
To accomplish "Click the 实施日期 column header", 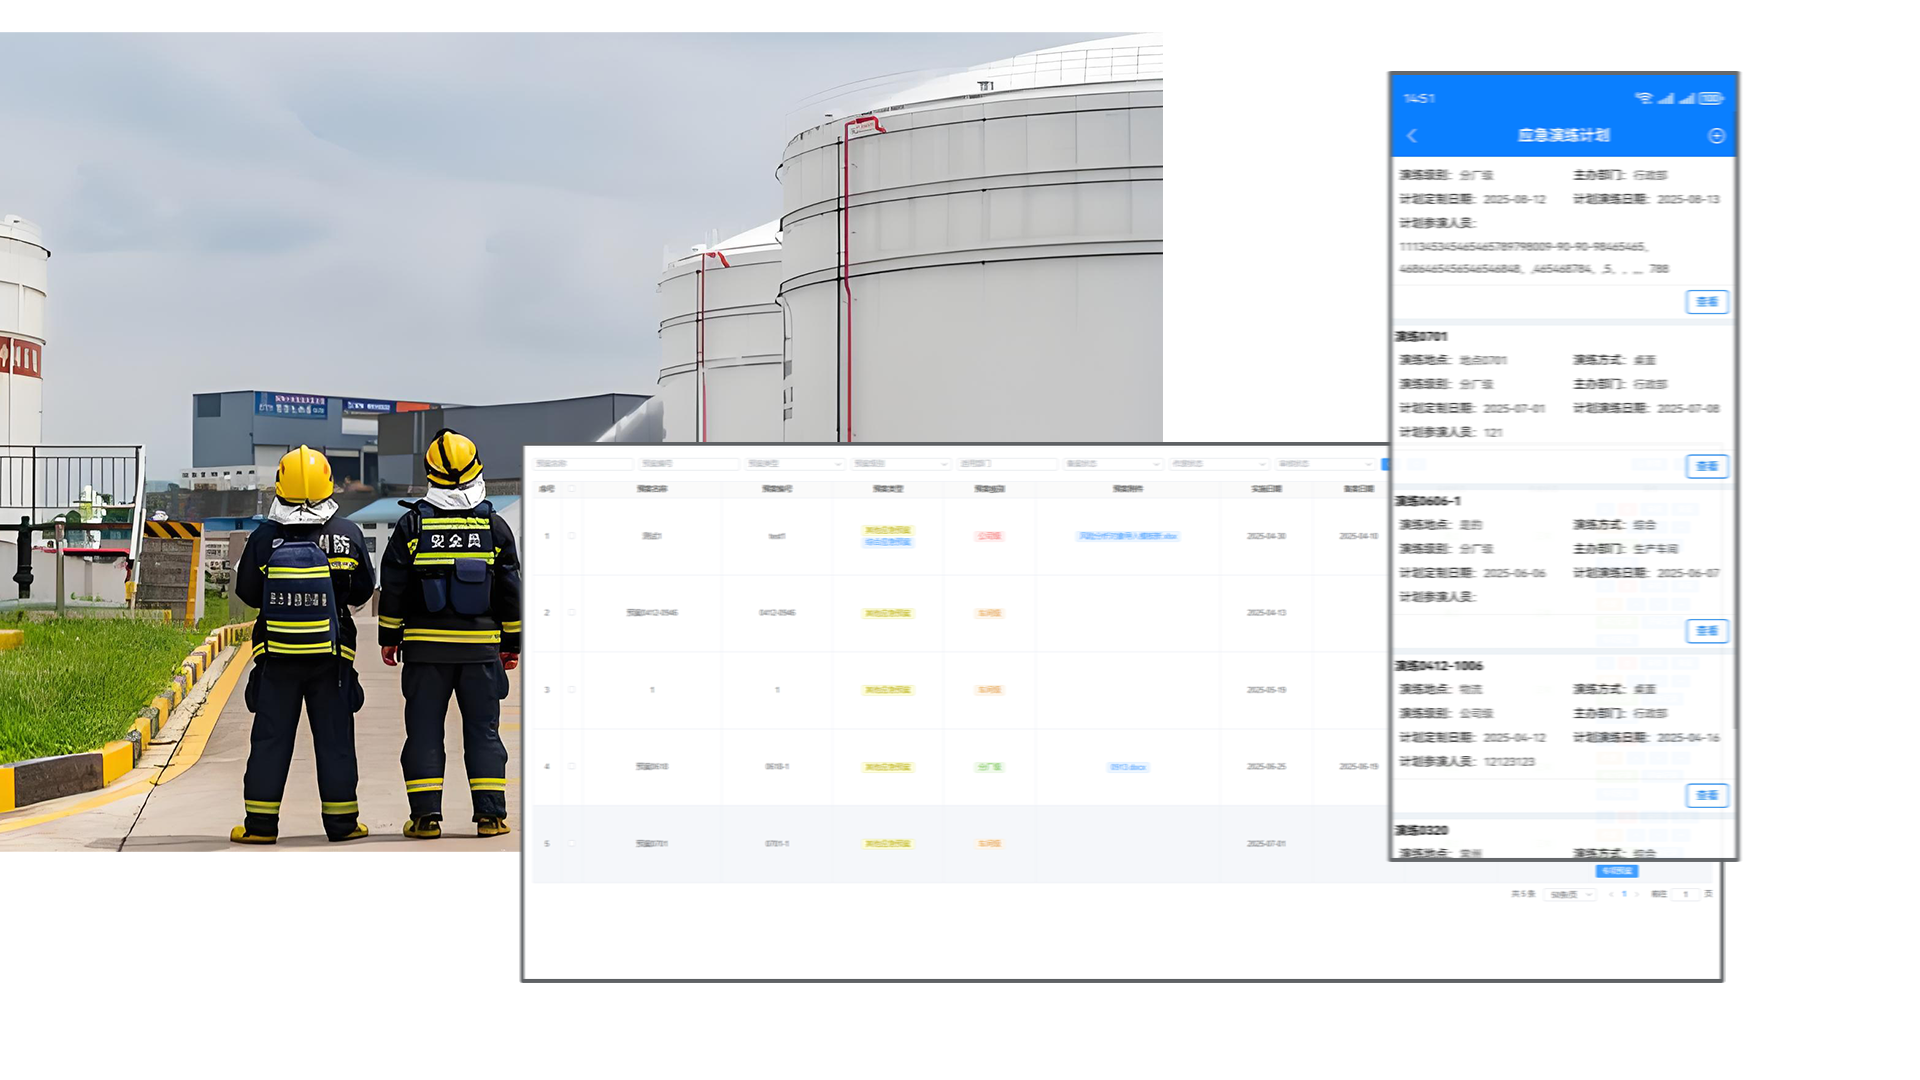I will [x=1267, y=489].
